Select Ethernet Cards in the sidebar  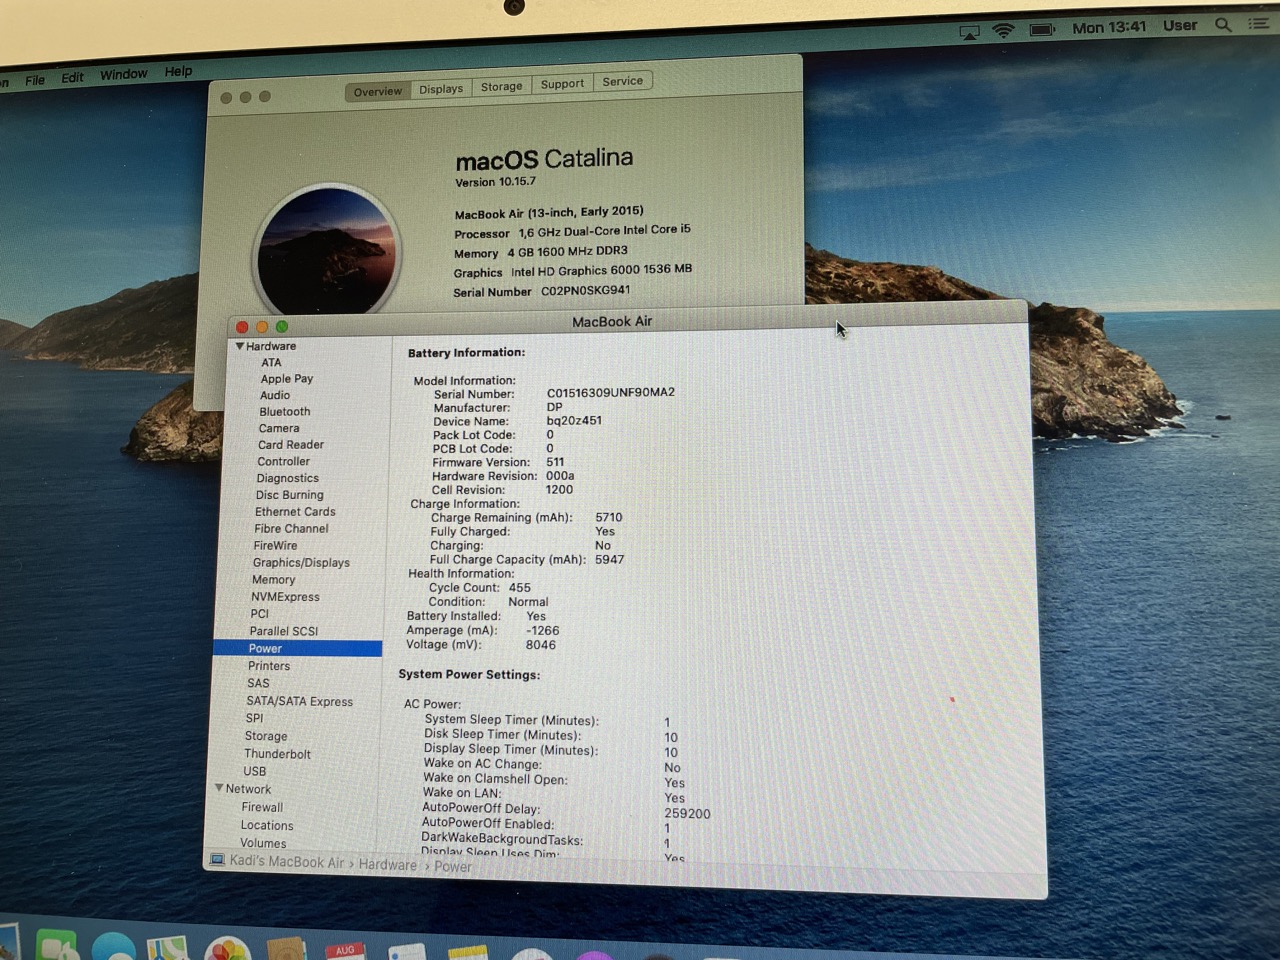[x=295, y=512]
